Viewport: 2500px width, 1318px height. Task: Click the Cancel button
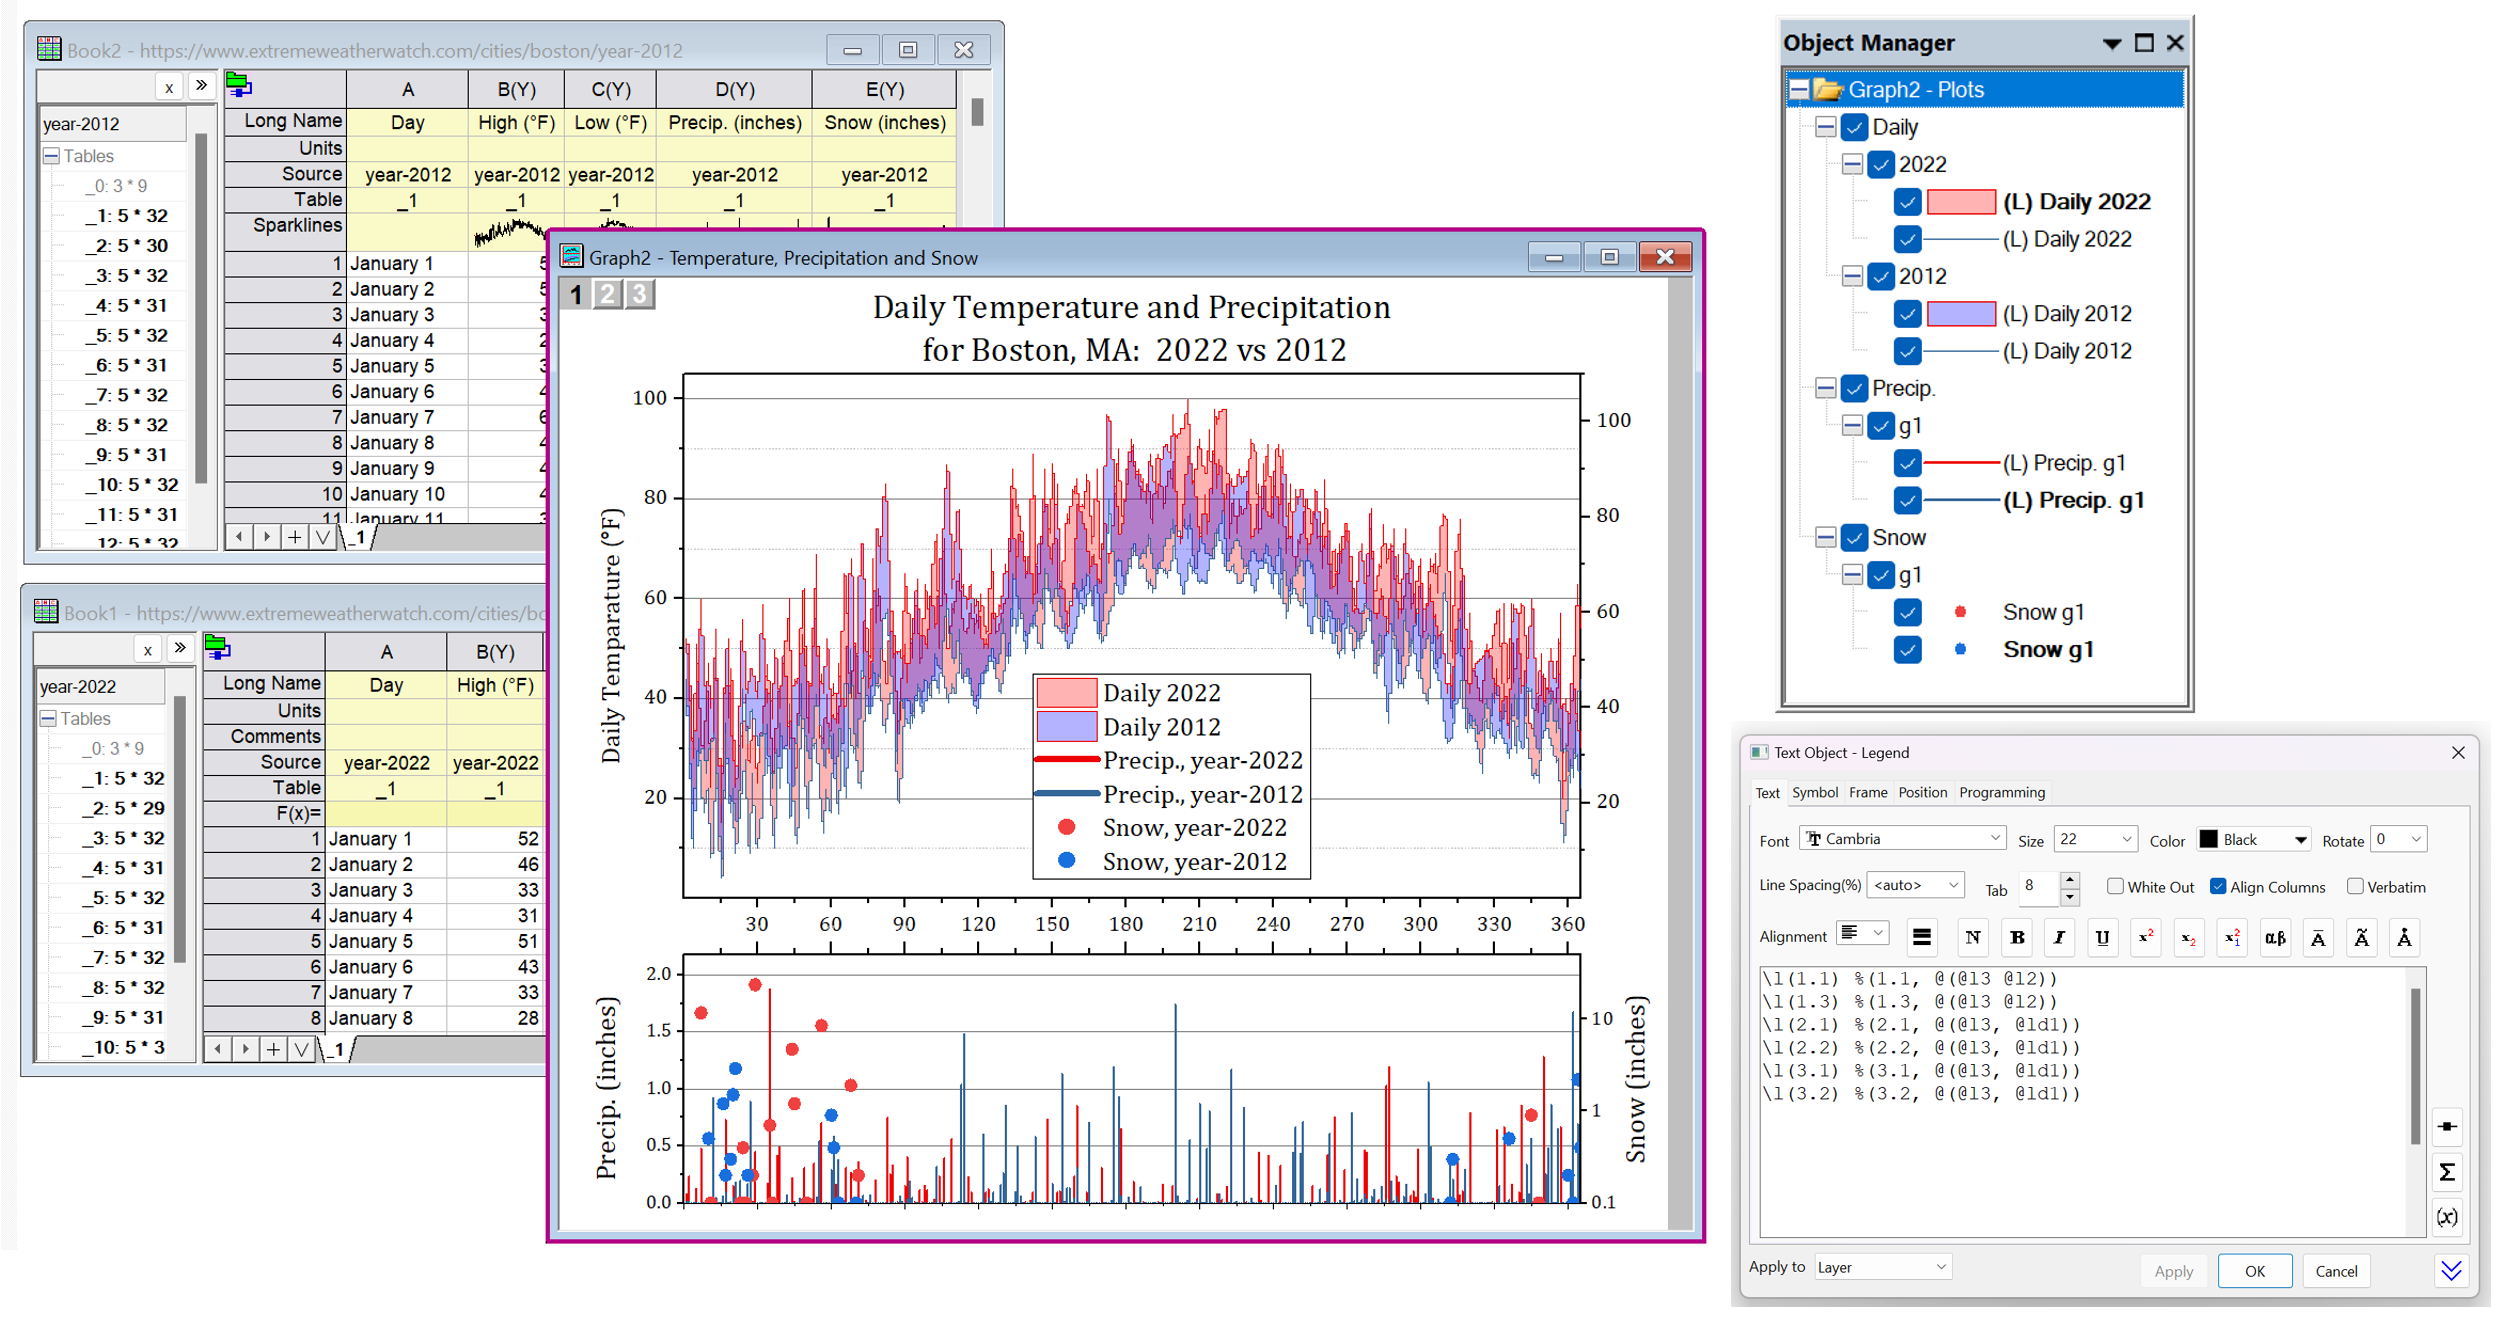[2336, 1271]
